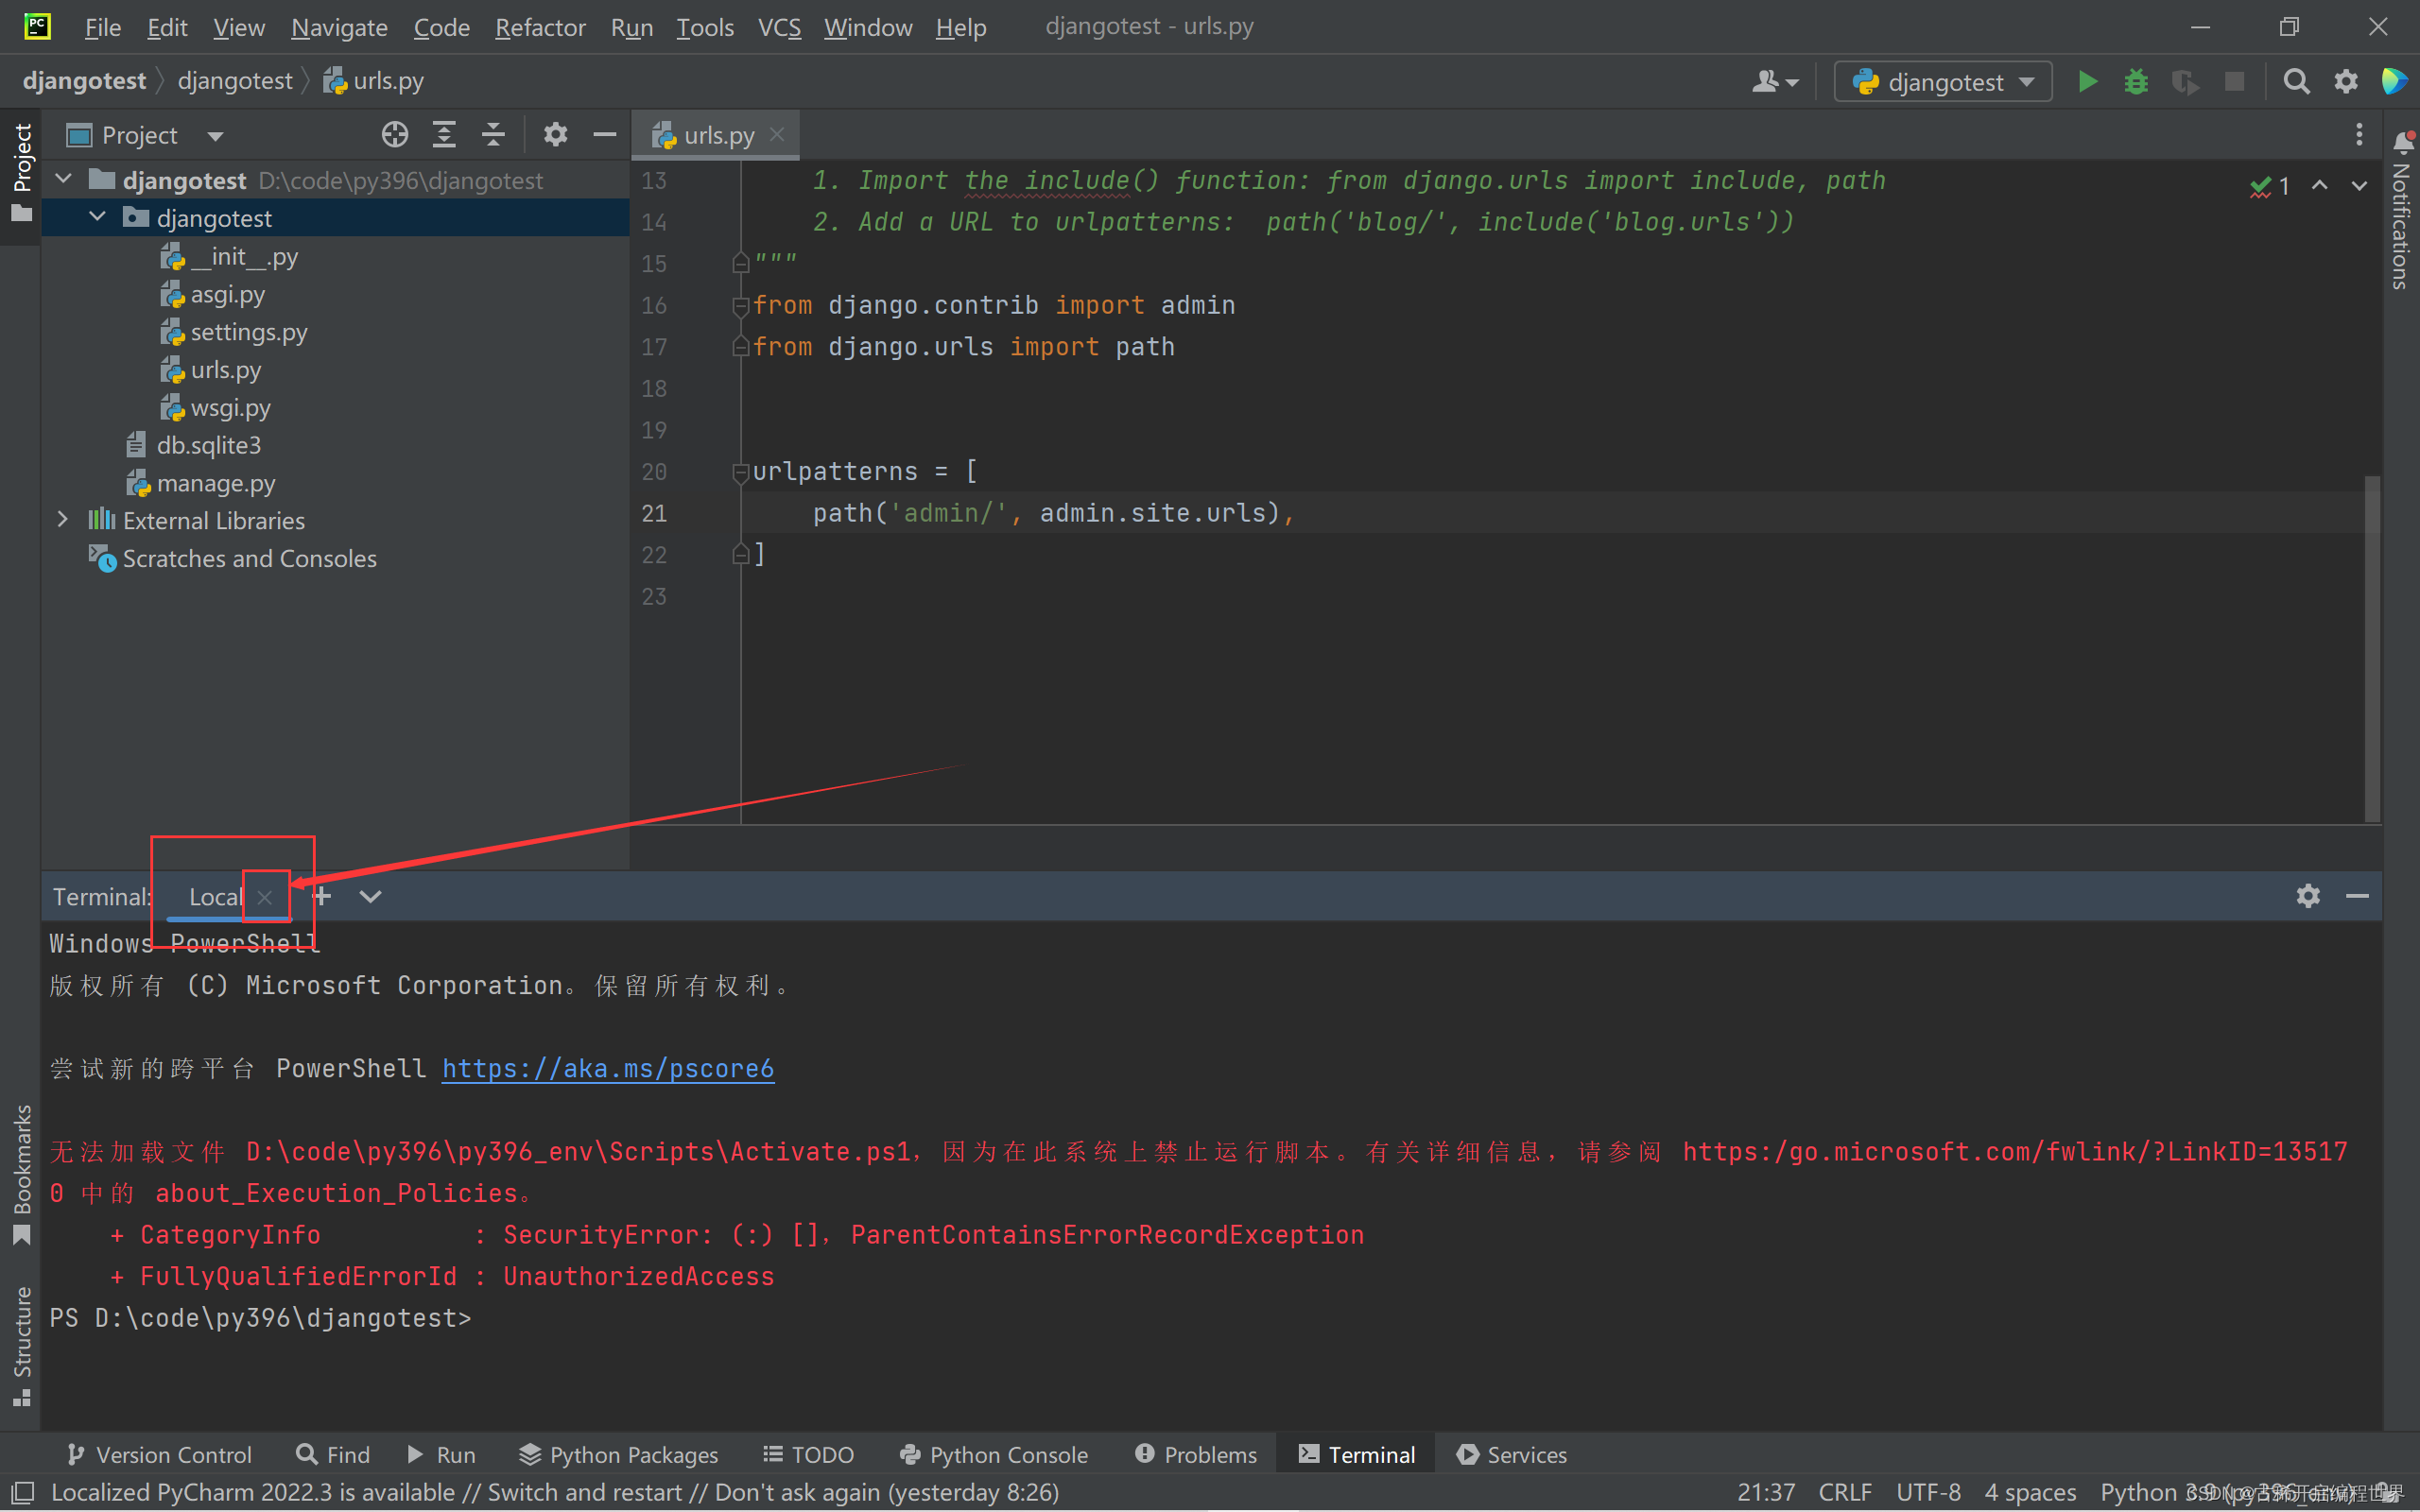The height and width of the screenshot is (1512, 2420).
Task: Toggle tool window quick access icon
Action: [x=22, y=1492]
